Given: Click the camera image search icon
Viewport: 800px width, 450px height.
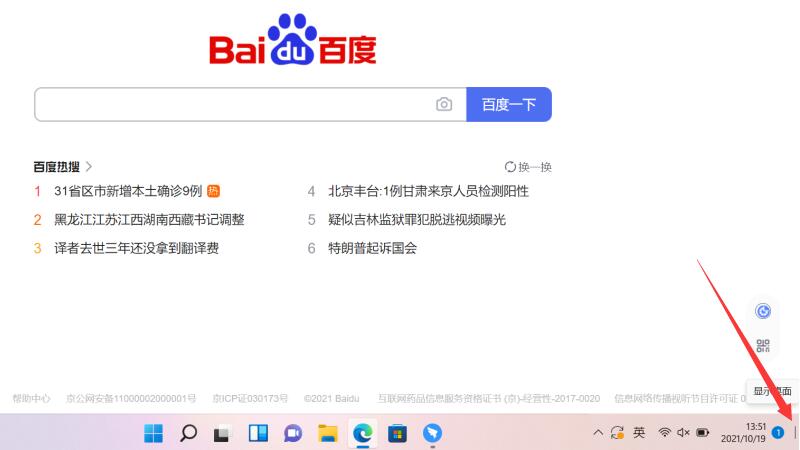Looking at the screenshot, I should tap(444, 104).
